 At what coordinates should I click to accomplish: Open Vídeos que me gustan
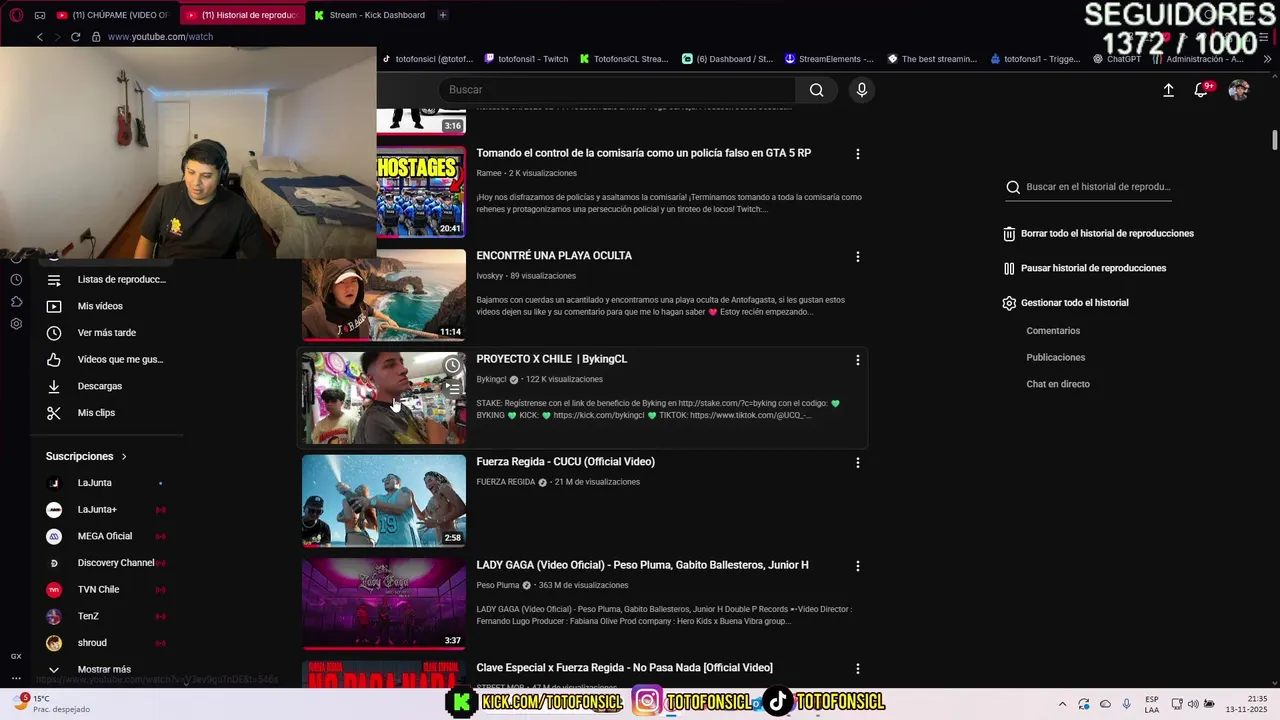tap(107, 359)
